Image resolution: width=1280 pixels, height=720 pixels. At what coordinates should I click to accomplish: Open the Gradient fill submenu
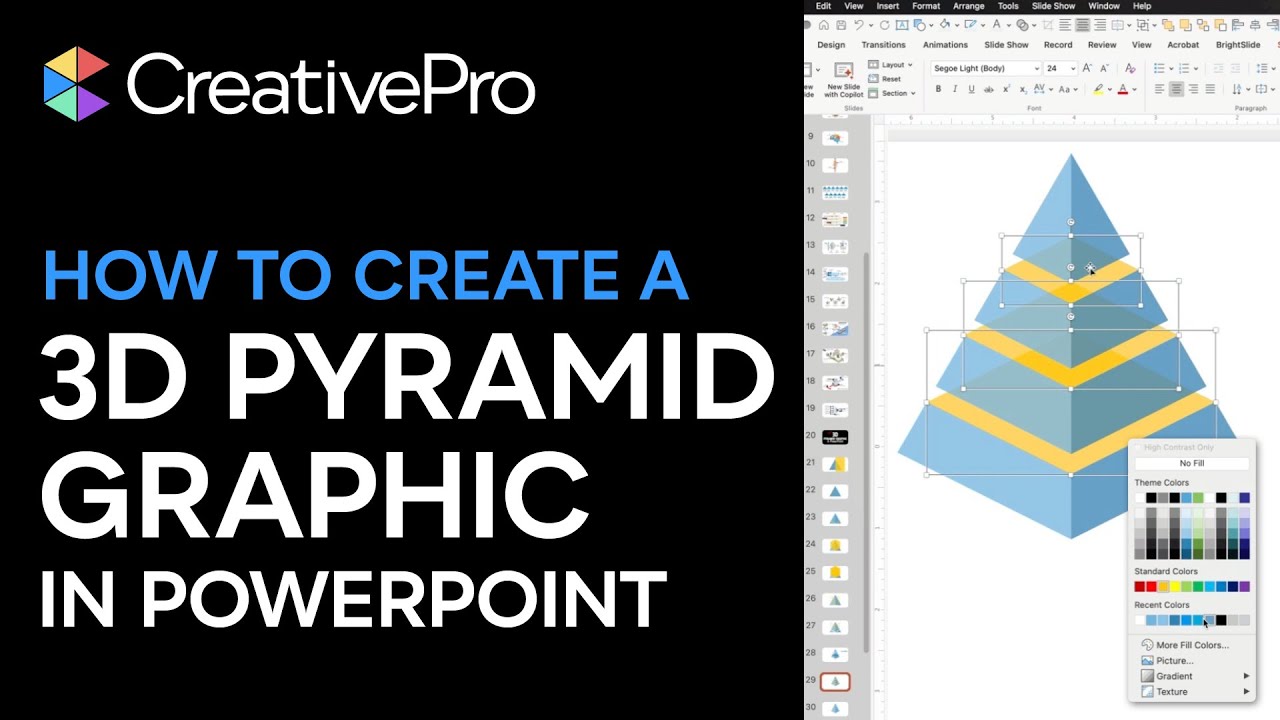pos(1195,676)
